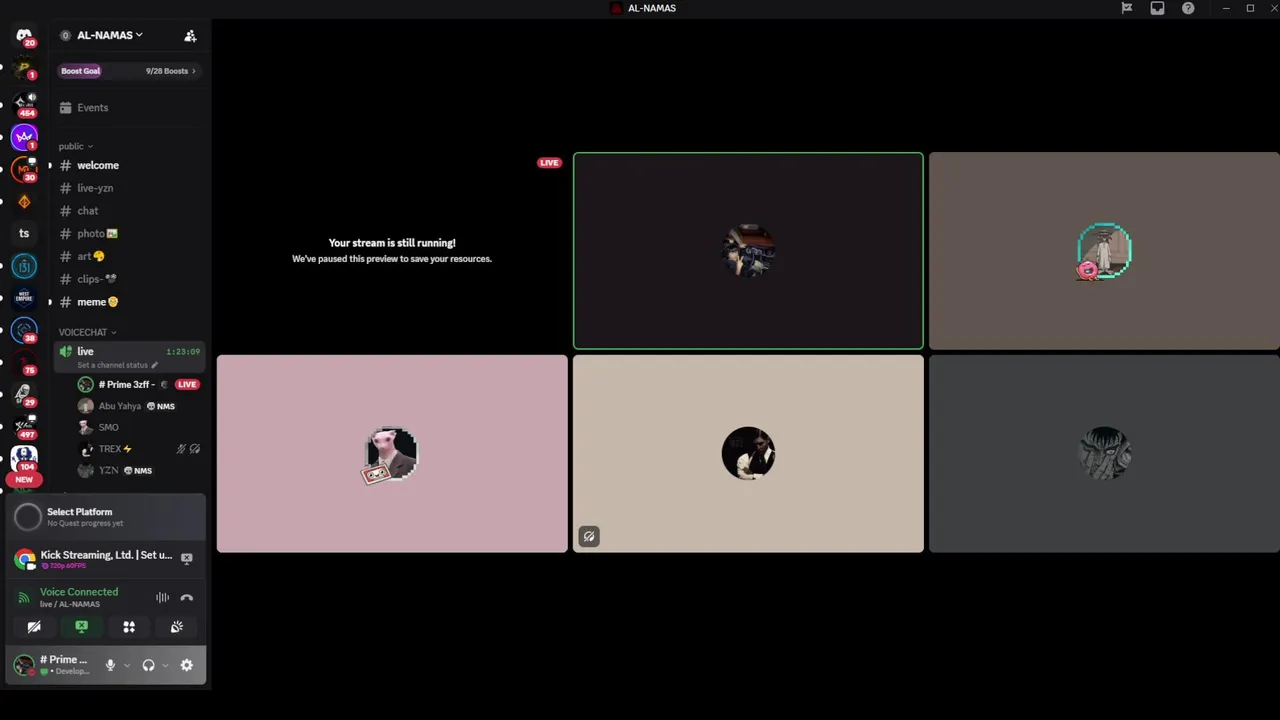Click the red LIVE badge on stream tile
Screen dimensions: 1280x720
click(549, 163)
